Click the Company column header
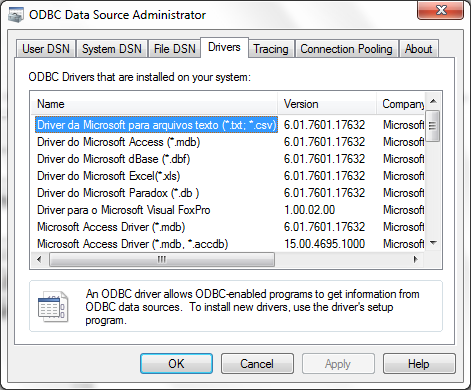 click(401, 104)
